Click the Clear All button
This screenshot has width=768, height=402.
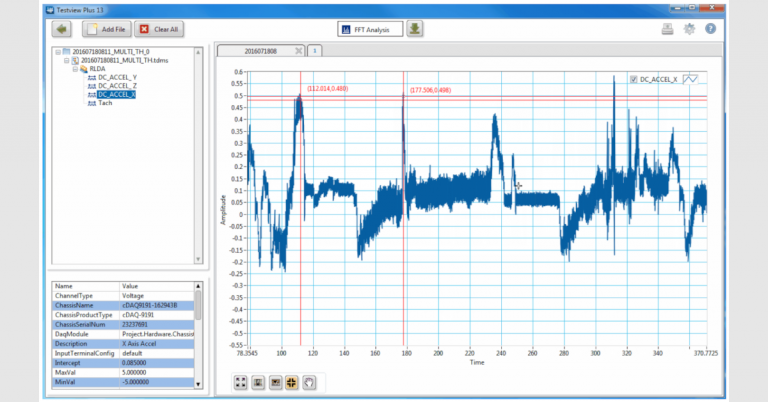[x=159, y=29]
